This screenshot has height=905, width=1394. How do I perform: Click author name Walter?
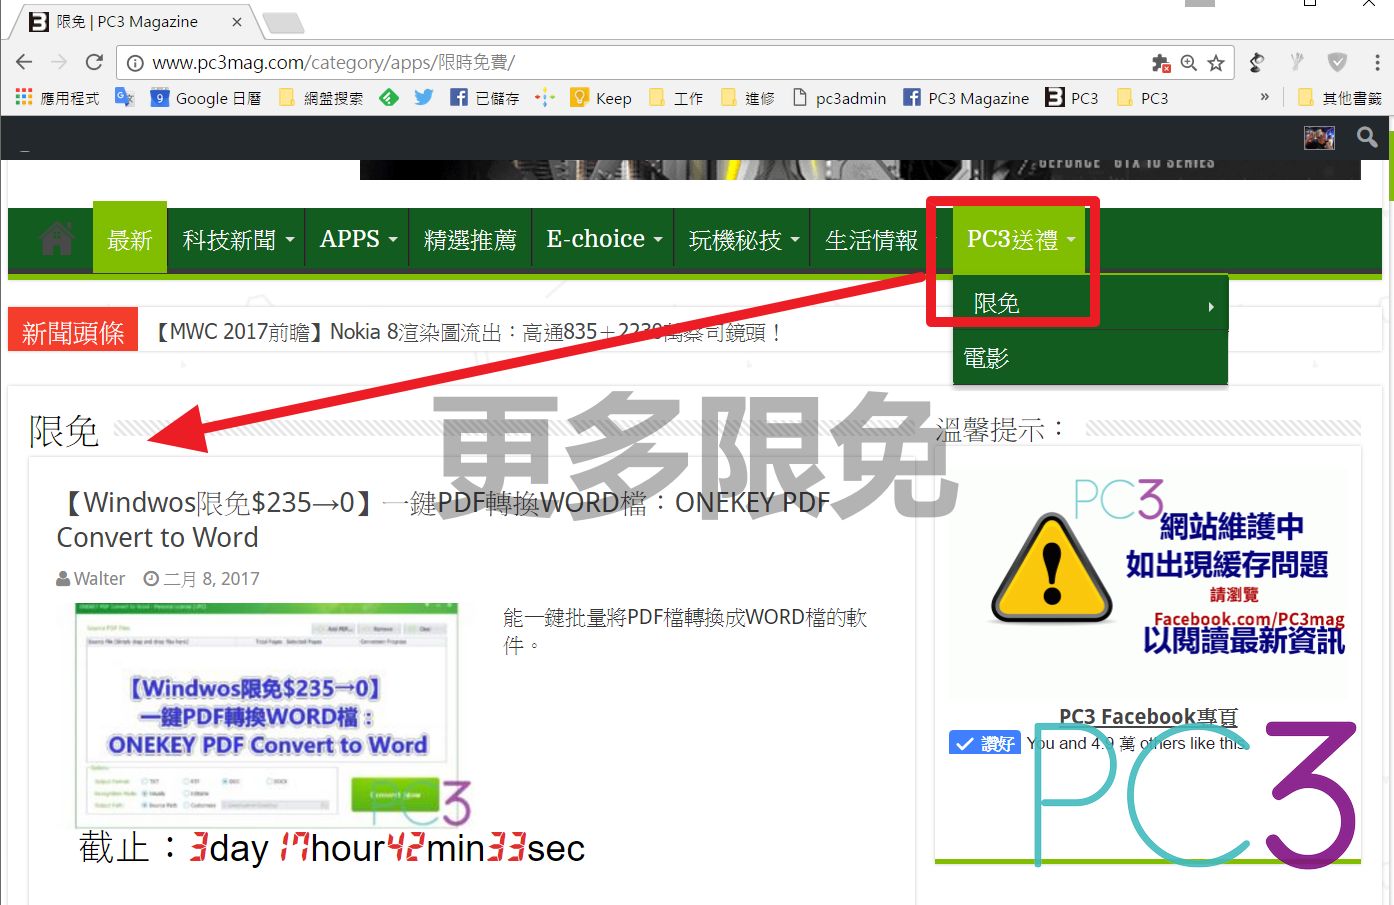point(99,579)
